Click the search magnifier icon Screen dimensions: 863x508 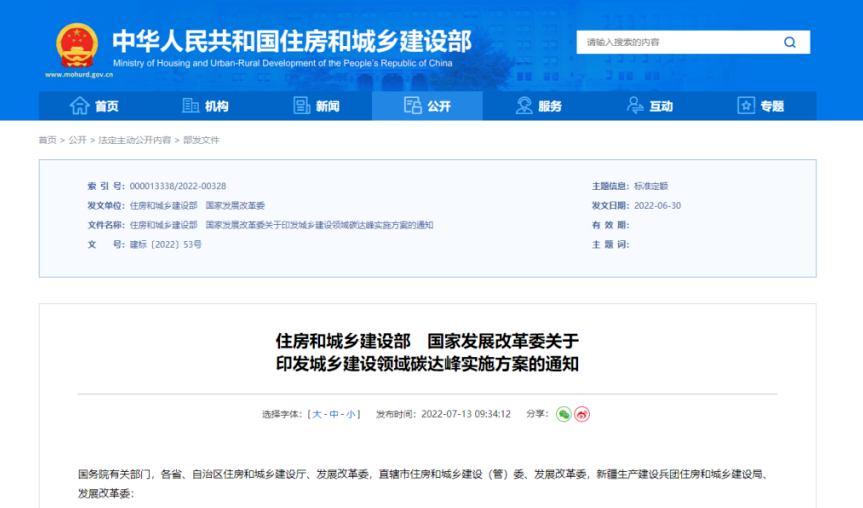coord(790,42)
